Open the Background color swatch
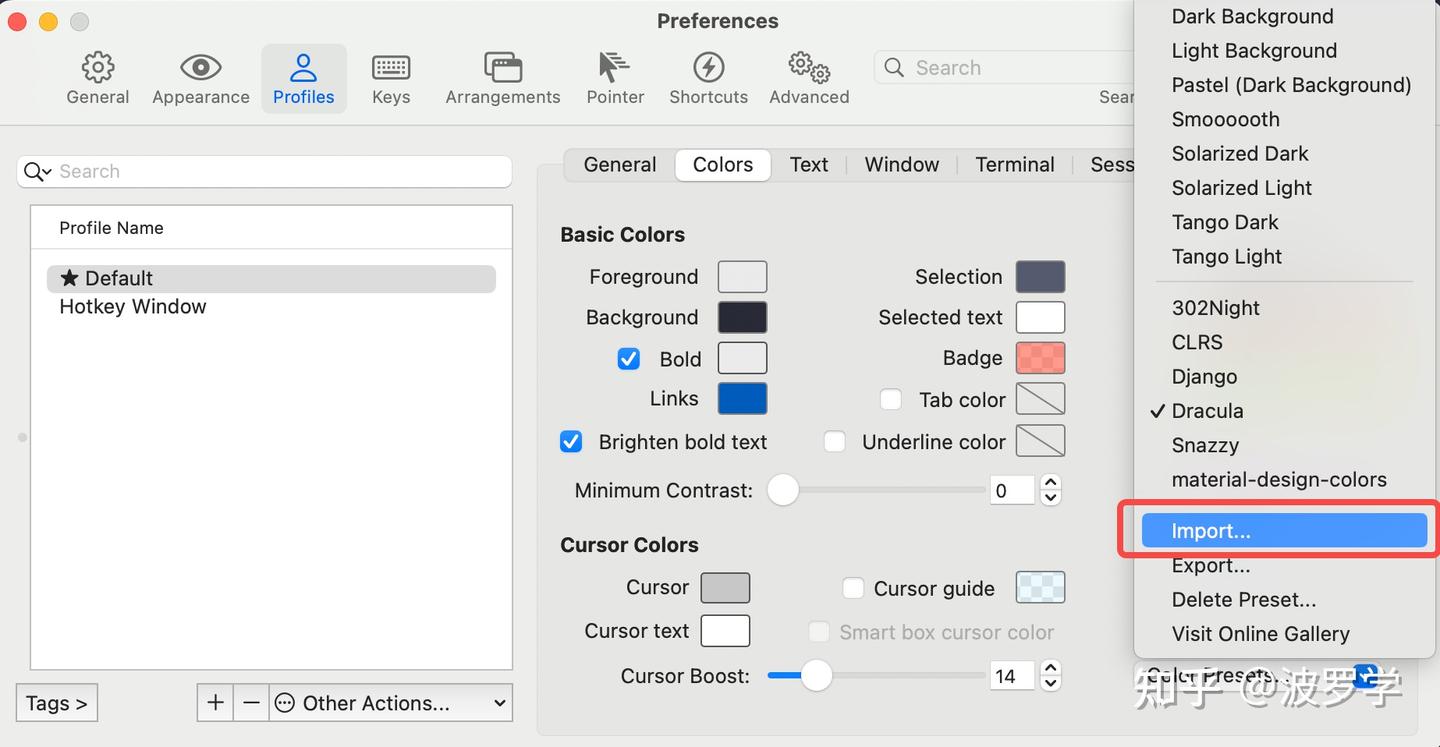 click(741, 317)
